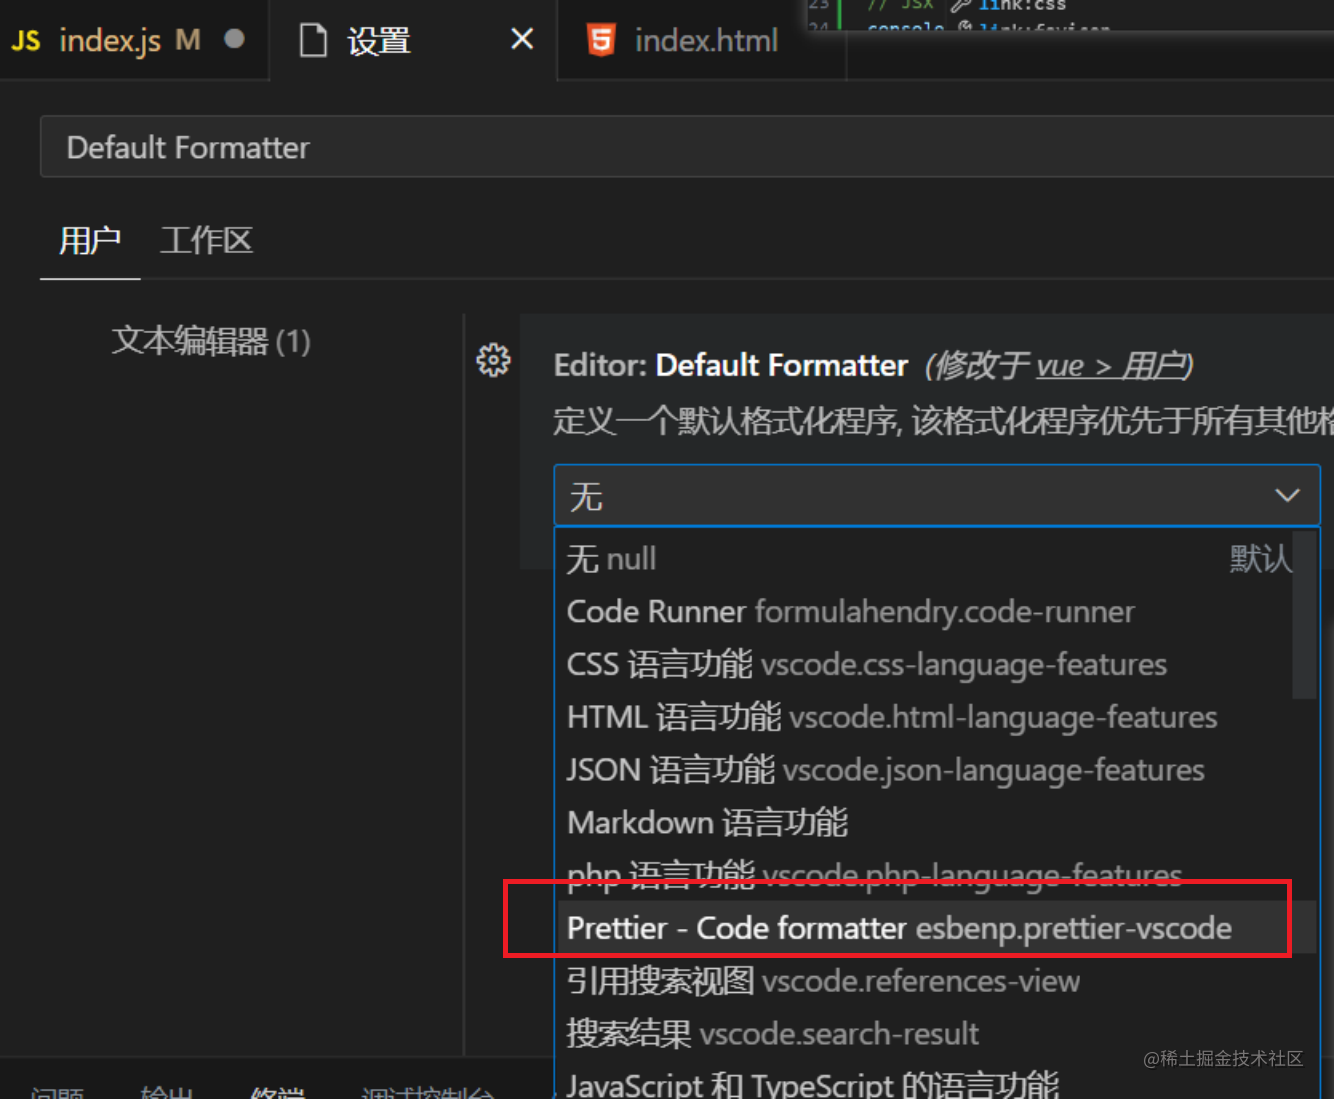Screen dimensions: 1334x1099
Task: Click the JS file icon on index.js tab
Action: click(26, 41)
